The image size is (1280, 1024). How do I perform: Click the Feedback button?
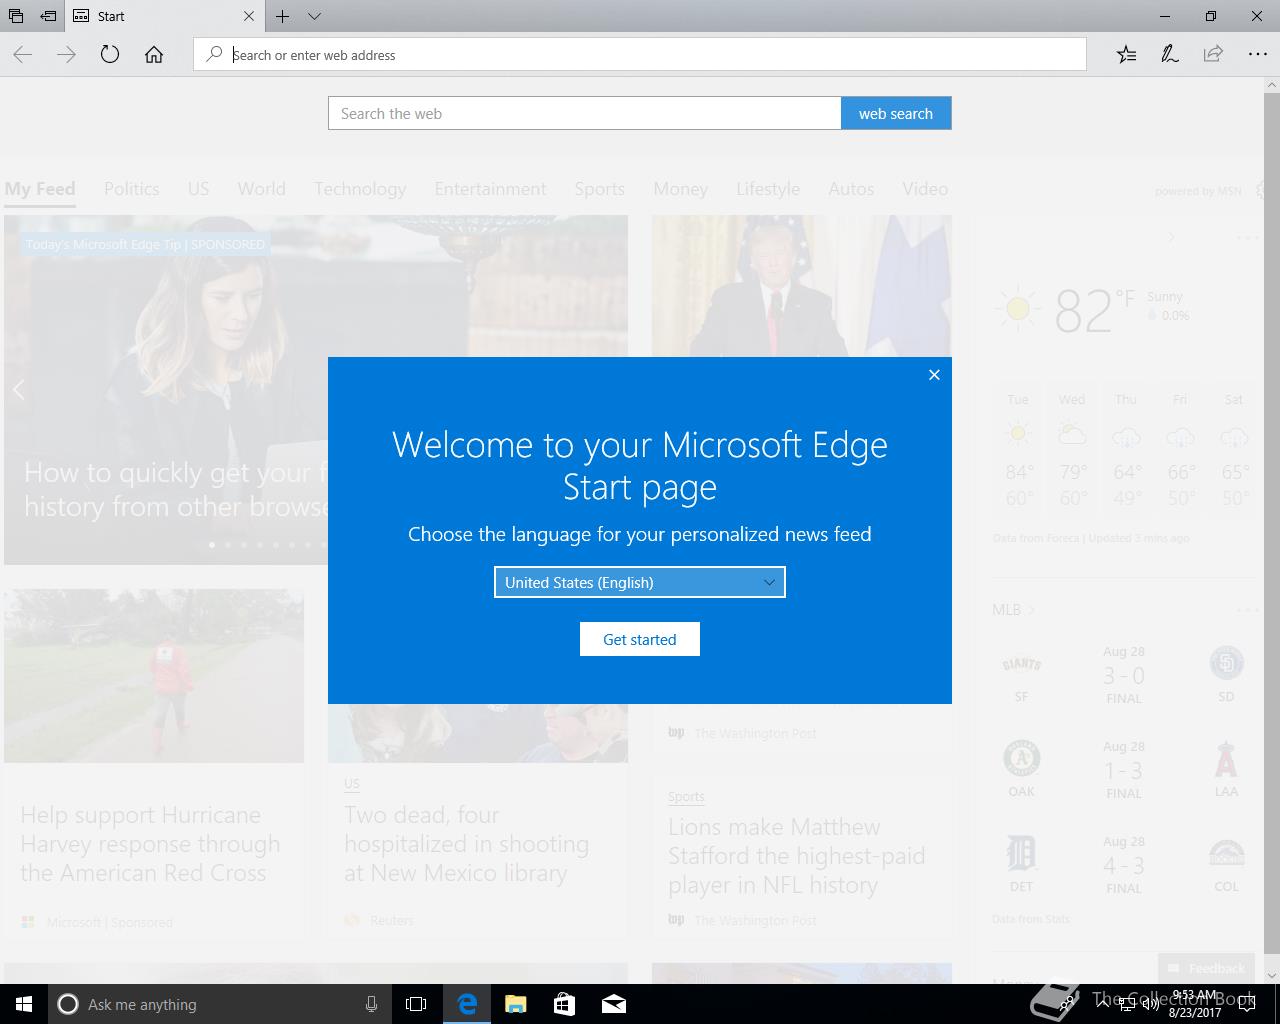1206,968
